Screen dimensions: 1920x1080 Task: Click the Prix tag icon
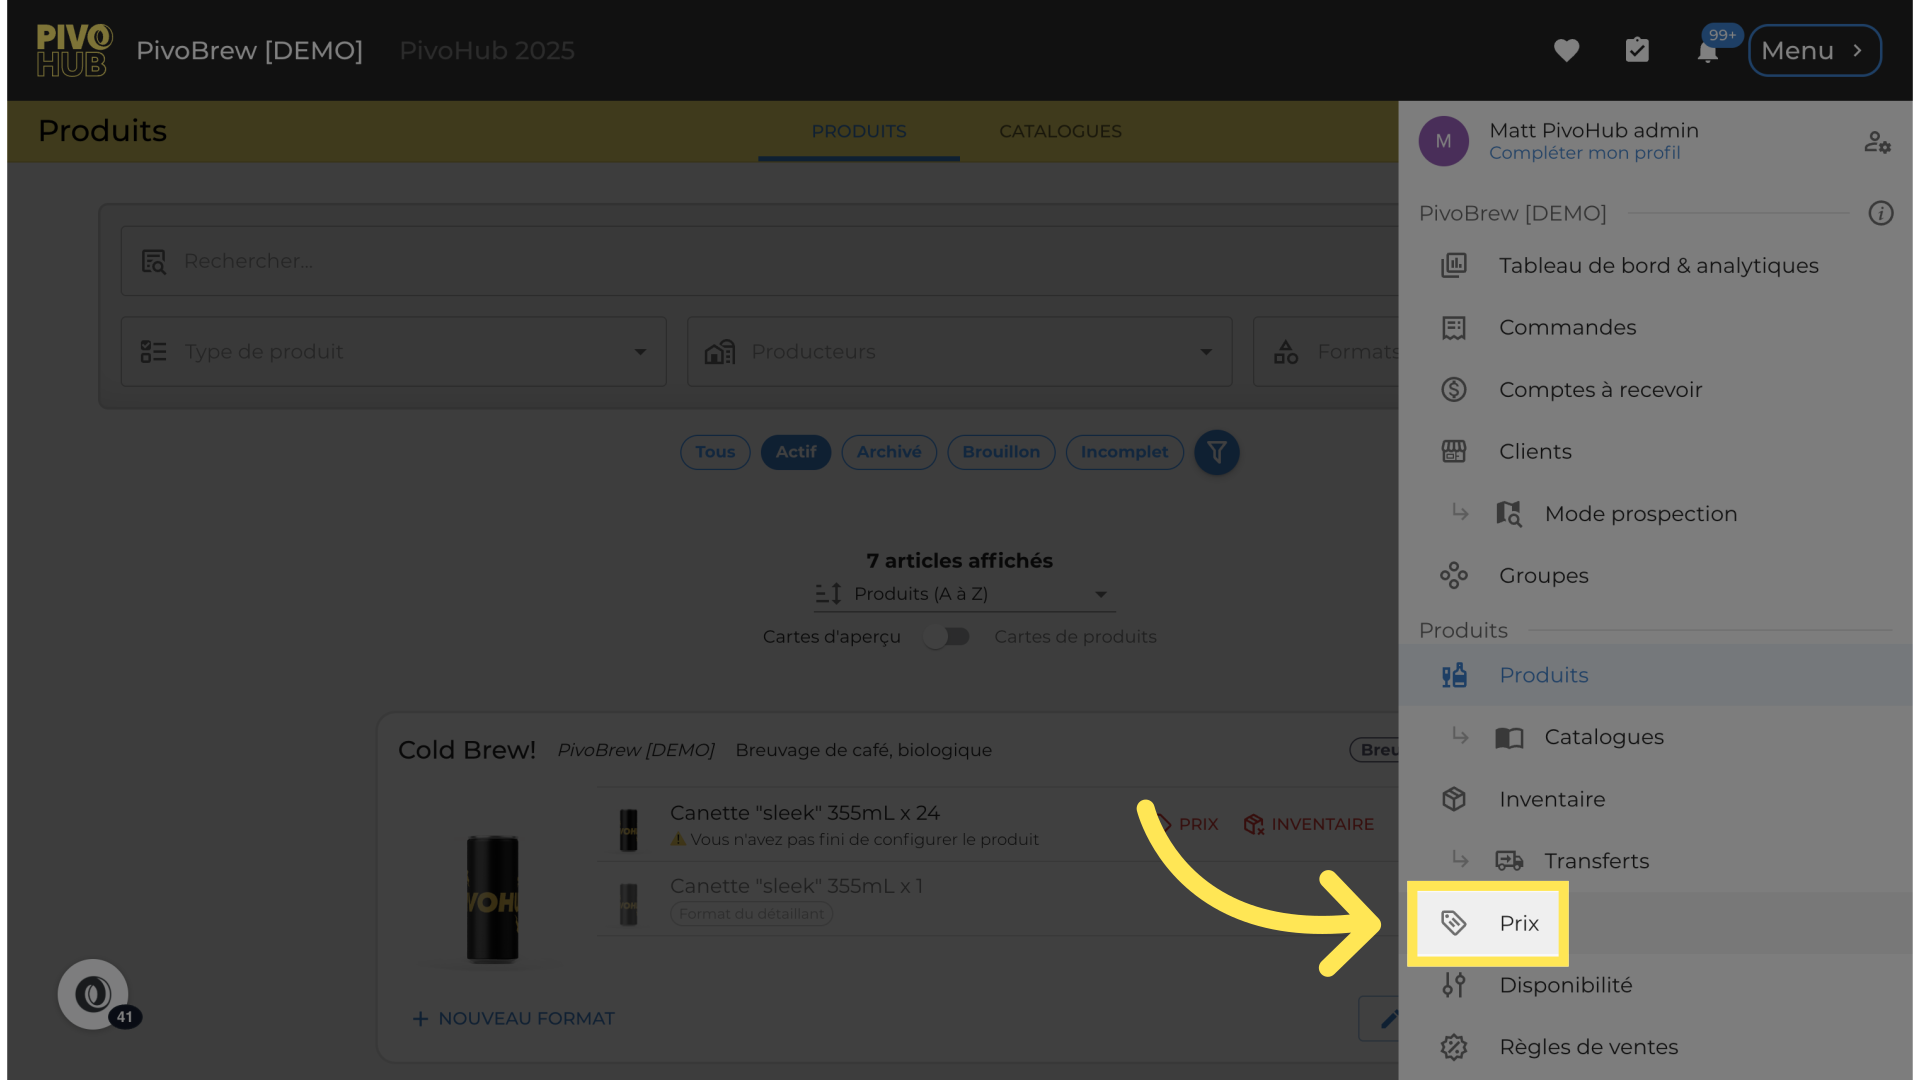[1453, 923]
